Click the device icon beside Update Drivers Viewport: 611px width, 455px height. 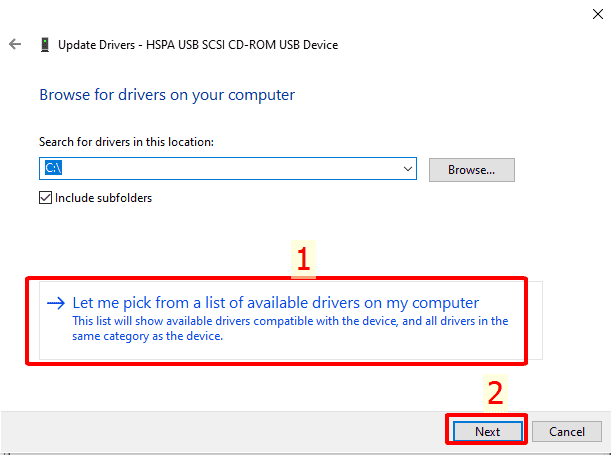[x=45, y=44]
